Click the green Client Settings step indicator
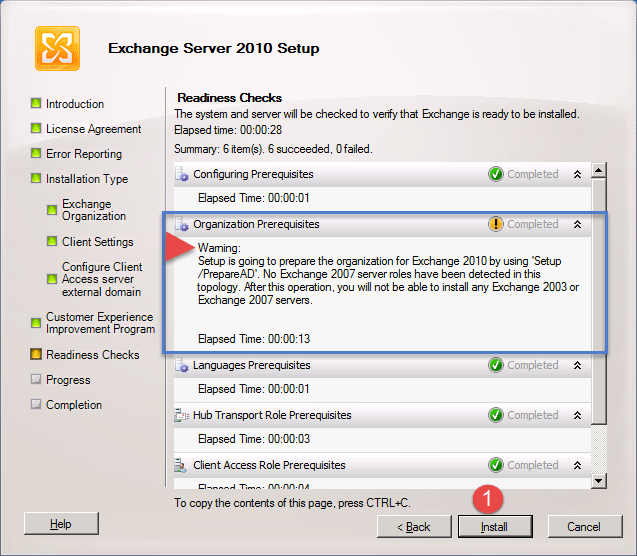Image resolution: width=637 pixels, height=556 pixels. click(x=52, y=241)
